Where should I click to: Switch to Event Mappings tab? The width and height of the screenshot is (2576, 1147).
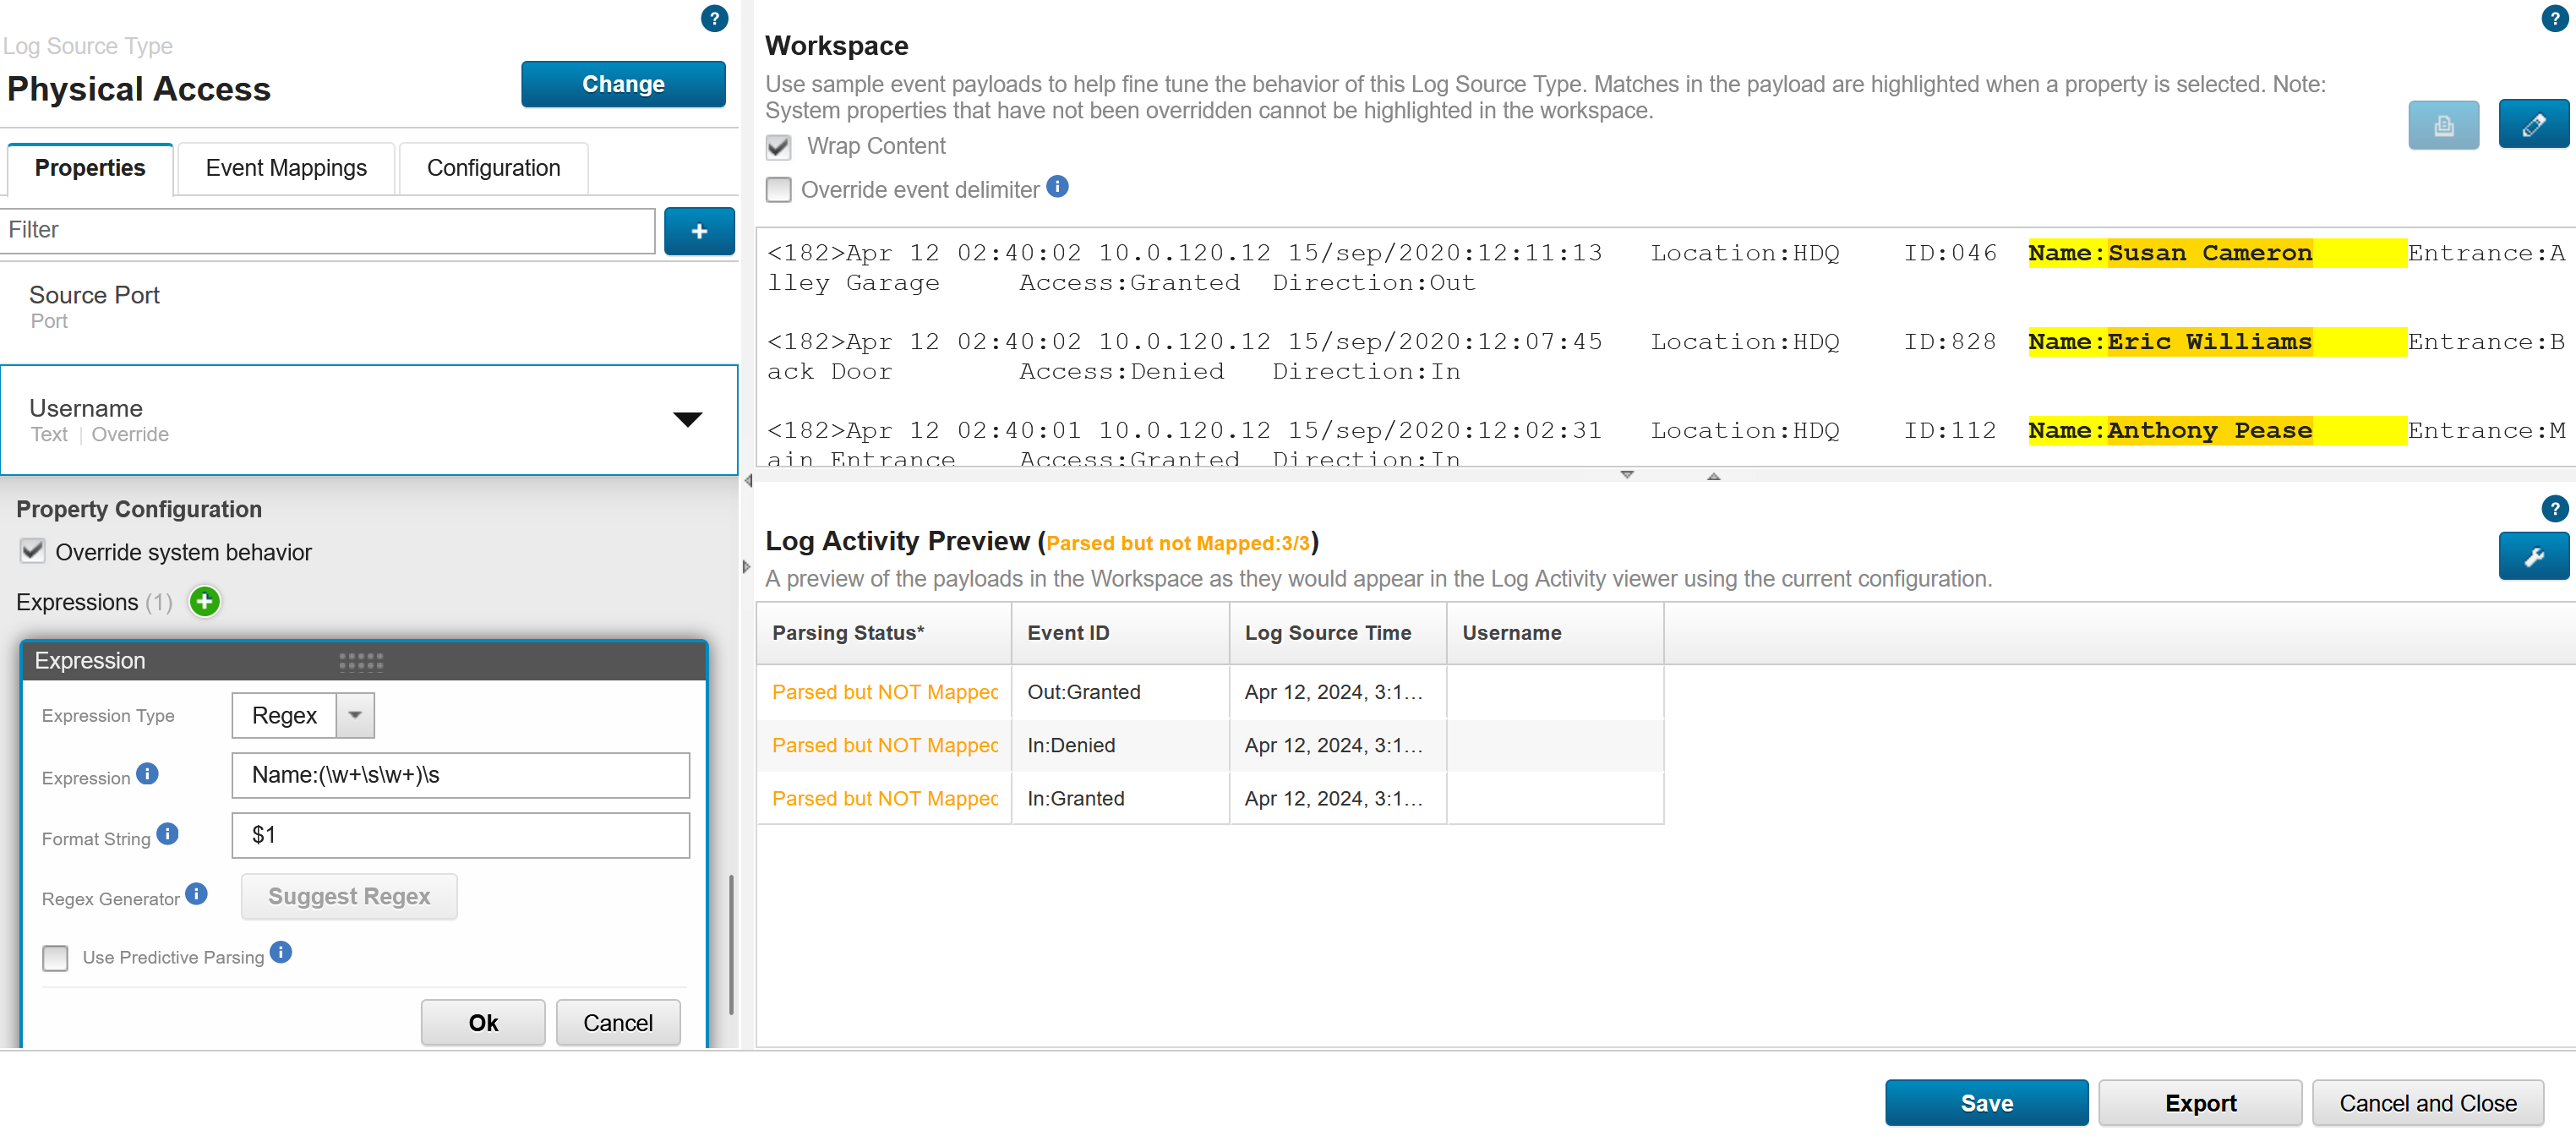(x=286, y=168)
